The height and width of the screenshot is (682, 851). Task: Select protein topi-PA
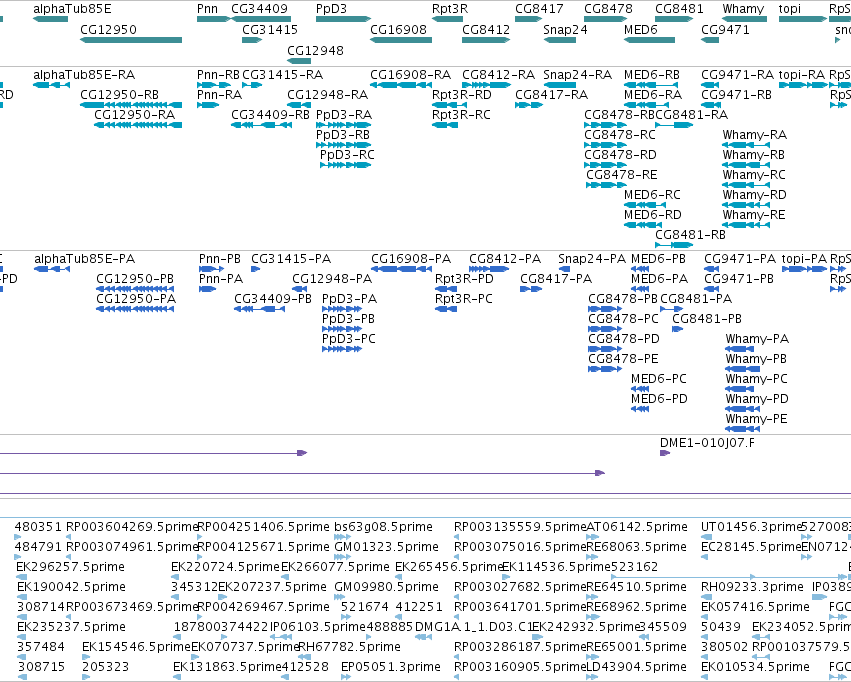pos(804,259)
